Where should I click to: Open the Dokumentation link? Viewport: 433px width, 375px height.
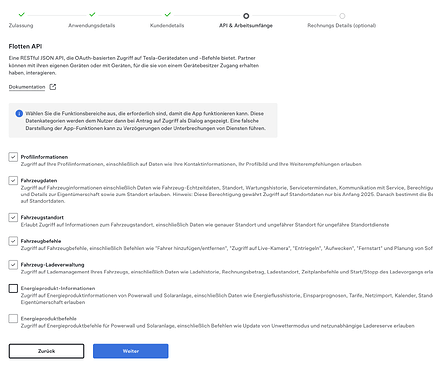[x=27, y=87]
